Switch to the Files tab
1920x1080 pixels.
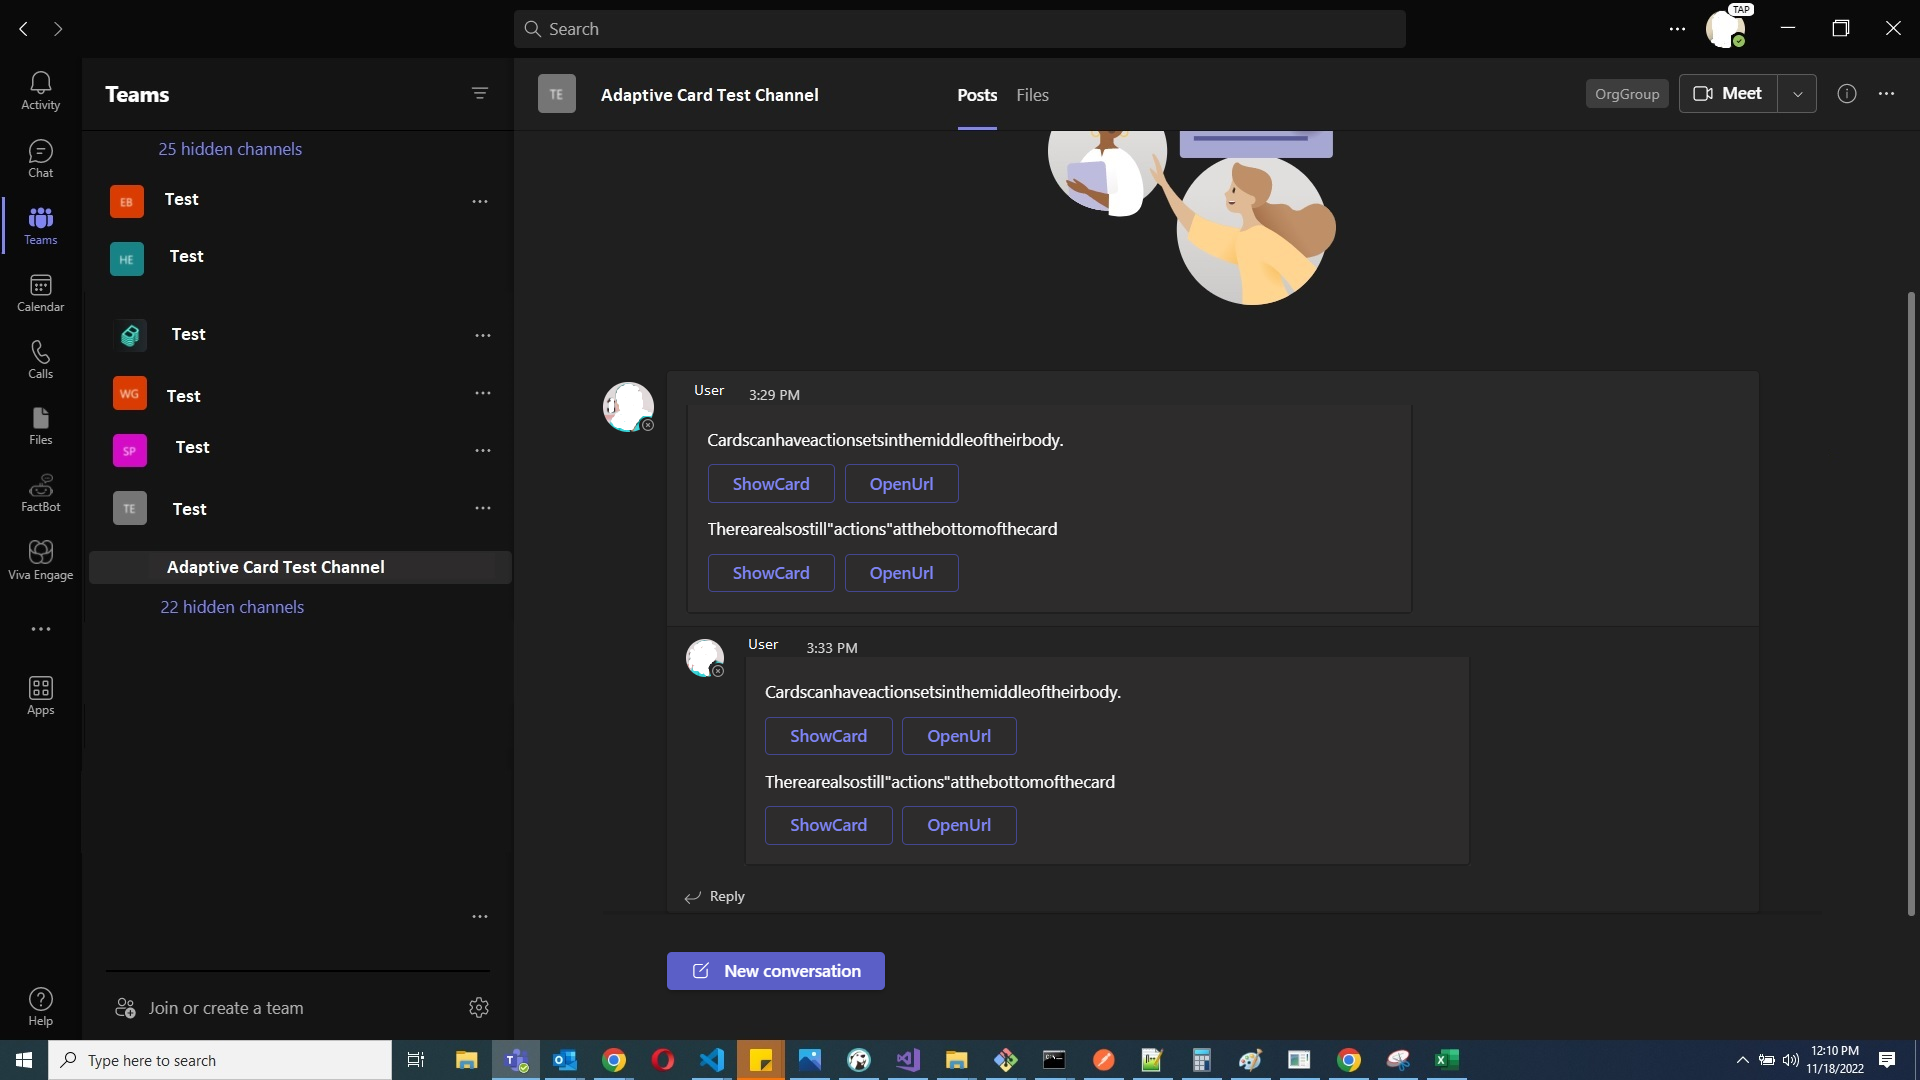(x=1032, y=95)
